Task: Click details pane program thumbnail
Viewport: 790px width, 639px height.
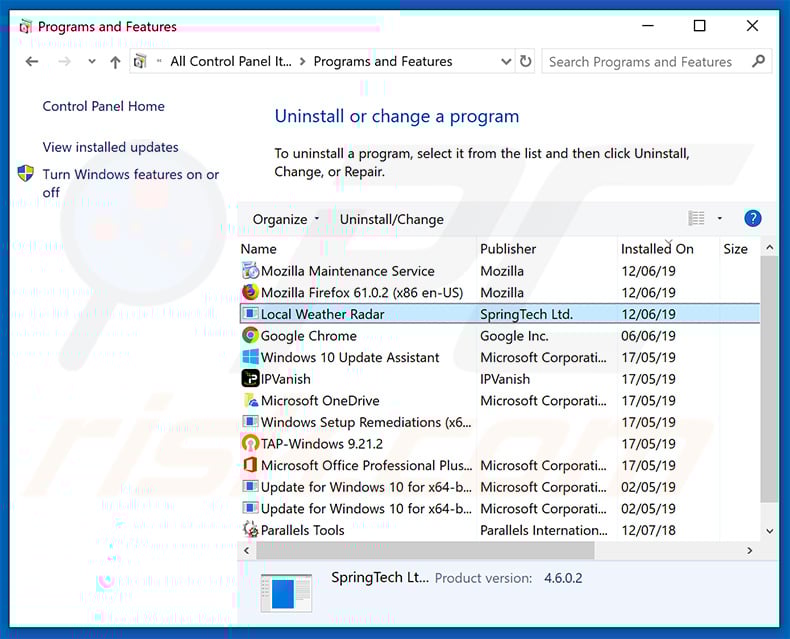Action: tap(286, 593)
